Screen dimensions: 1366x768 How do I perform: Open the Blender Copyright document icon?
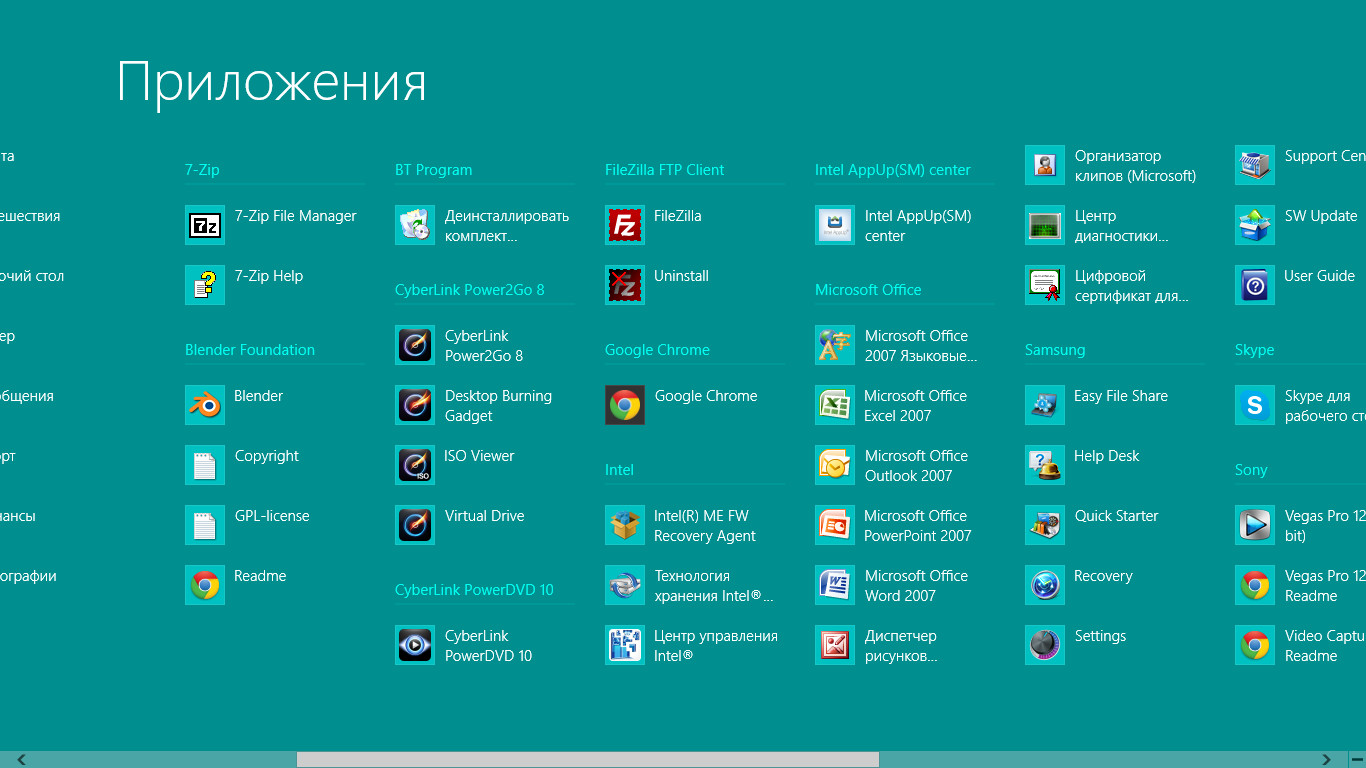click(205, 465)
